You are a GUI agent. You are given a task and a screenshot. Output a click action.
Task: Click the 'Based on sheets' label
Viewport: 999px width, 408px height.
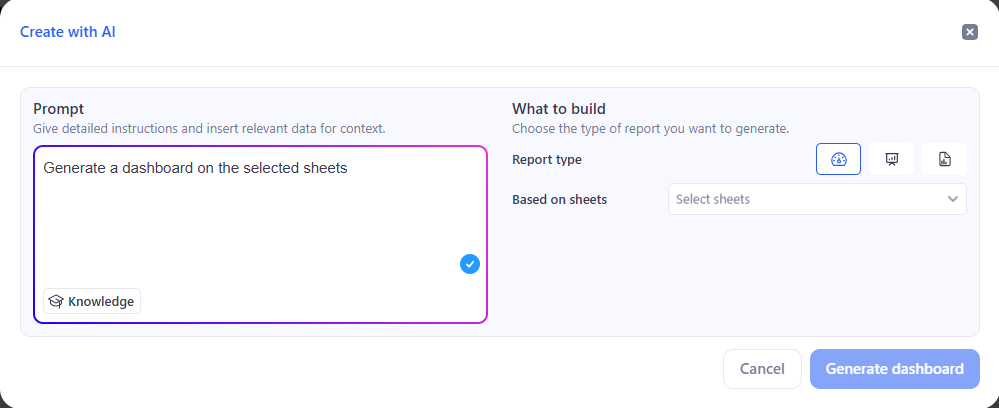(x=559, y=199)
